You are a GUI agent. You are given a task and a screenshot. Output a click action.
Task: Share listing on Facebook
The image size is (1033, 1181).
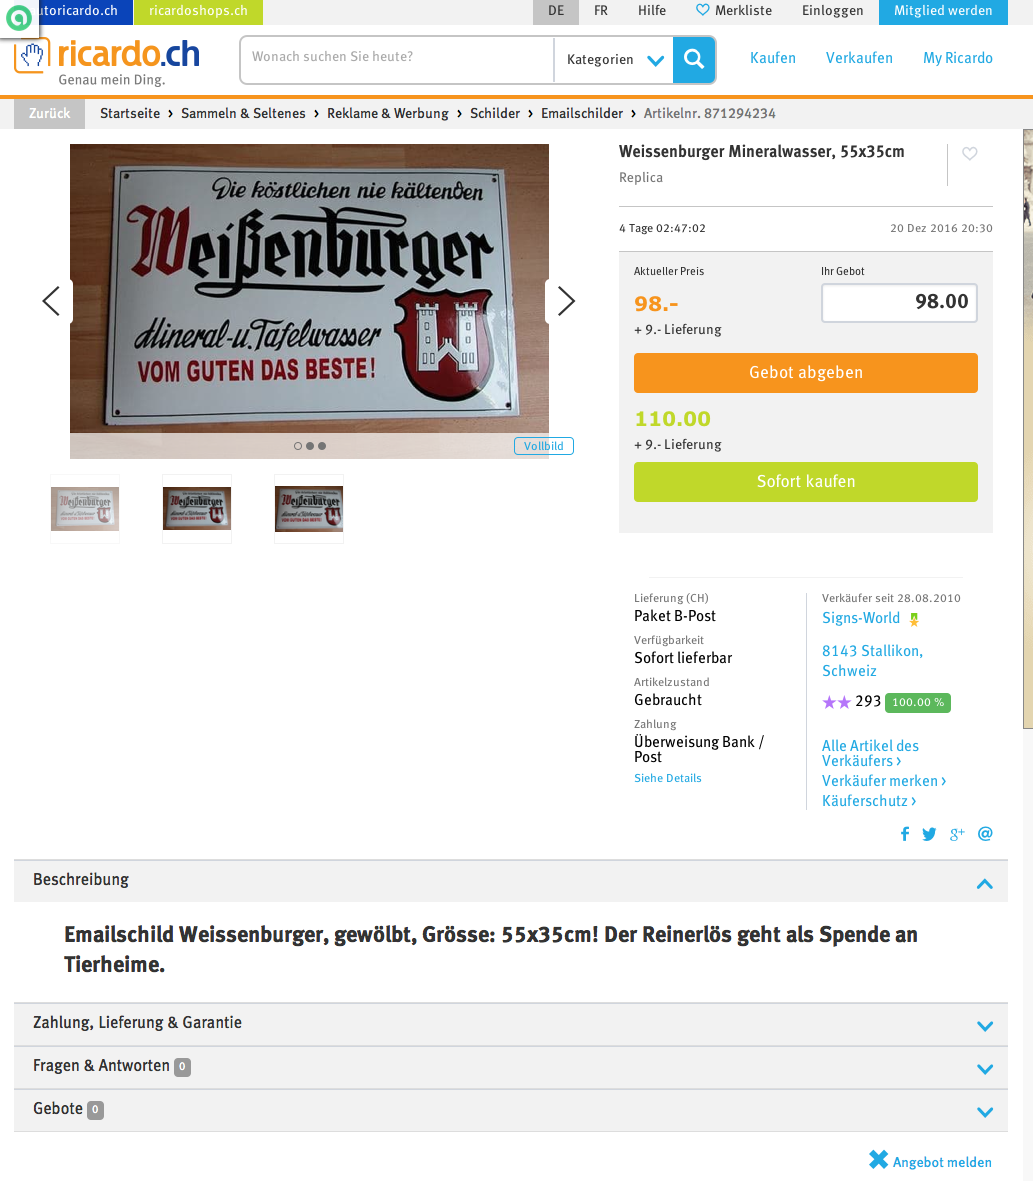tap(905, 834)
